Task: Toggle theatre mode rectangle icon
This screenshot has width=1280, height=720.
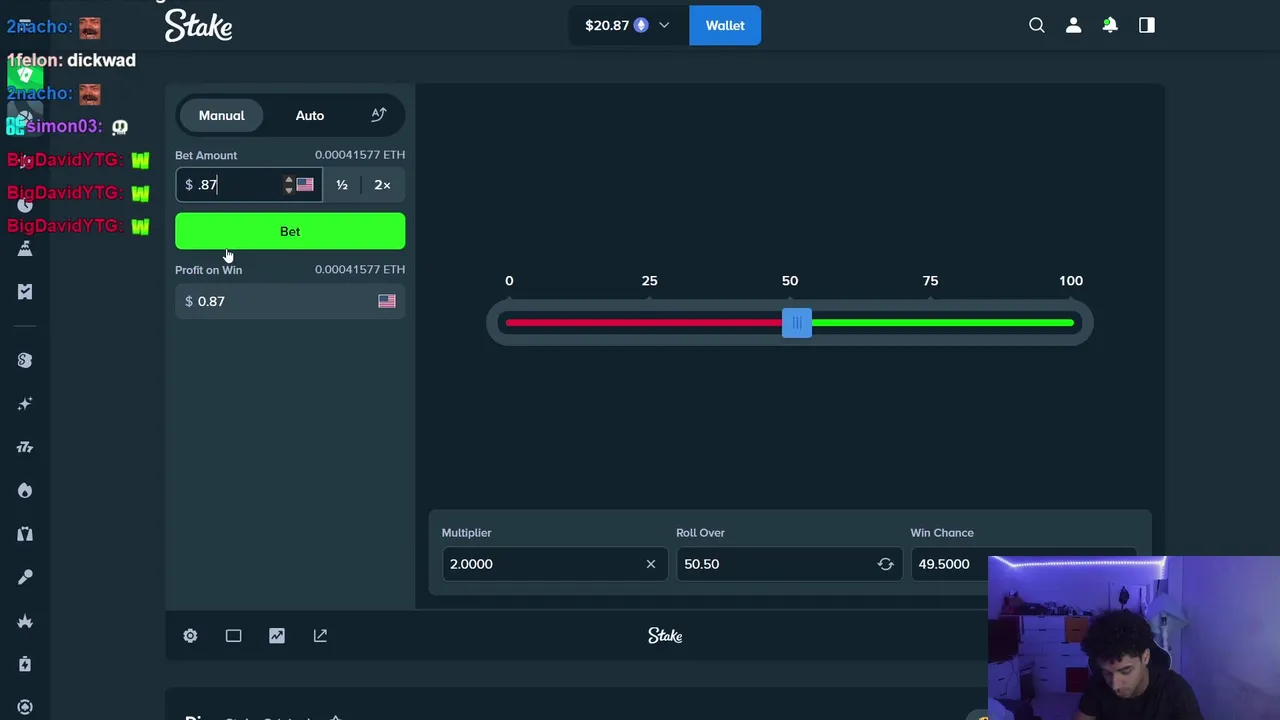Action: click(x=233, y=636)
